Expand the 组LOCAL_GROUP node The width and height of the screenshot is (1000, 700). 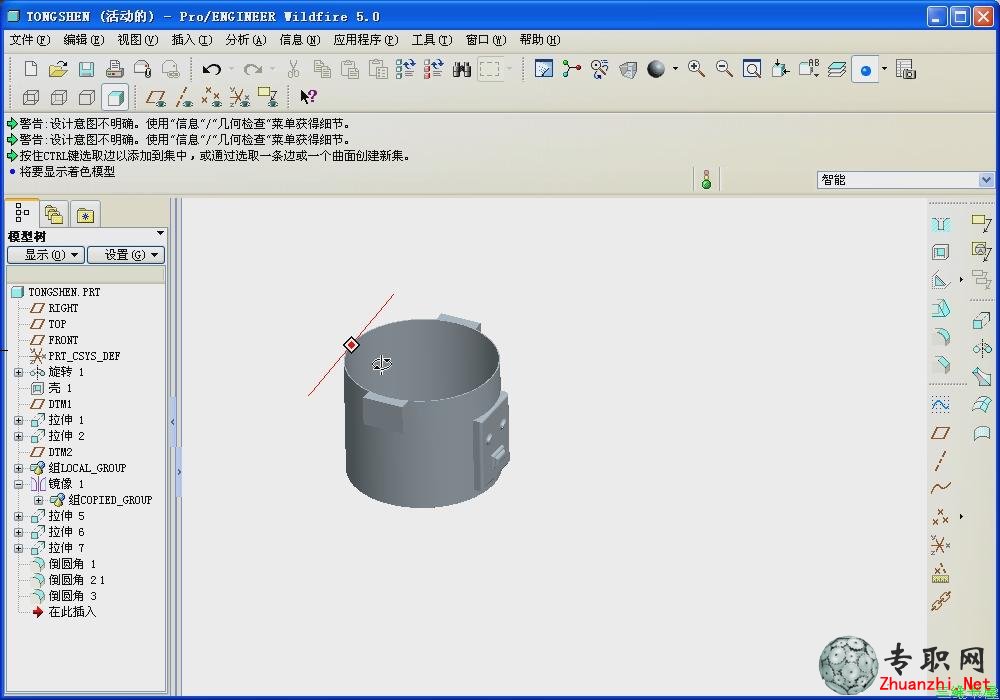[x=18, y=468]
